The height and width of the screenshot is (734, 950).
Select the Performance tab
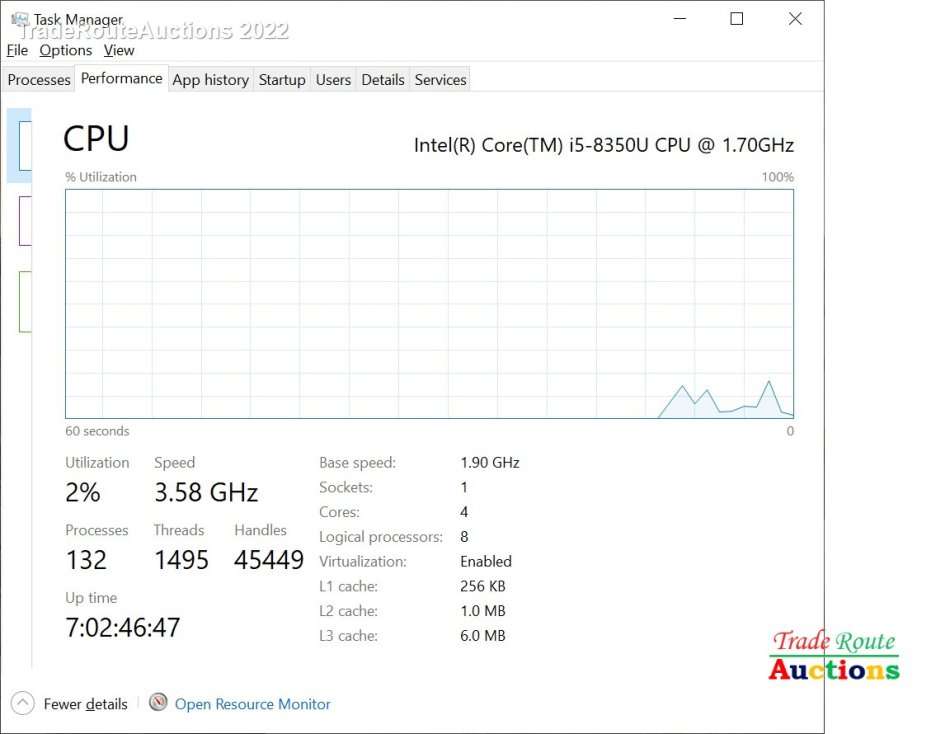121,79
